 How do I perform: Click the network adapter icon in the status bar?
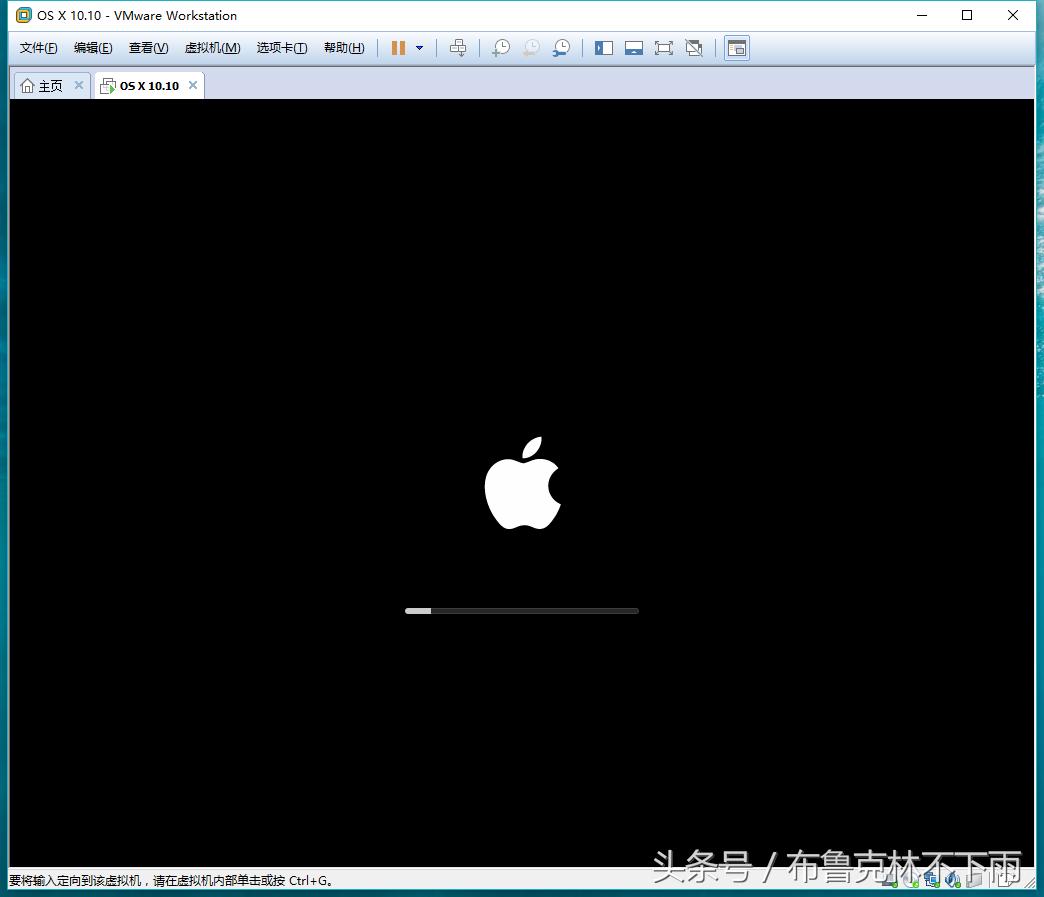[932, 880]
